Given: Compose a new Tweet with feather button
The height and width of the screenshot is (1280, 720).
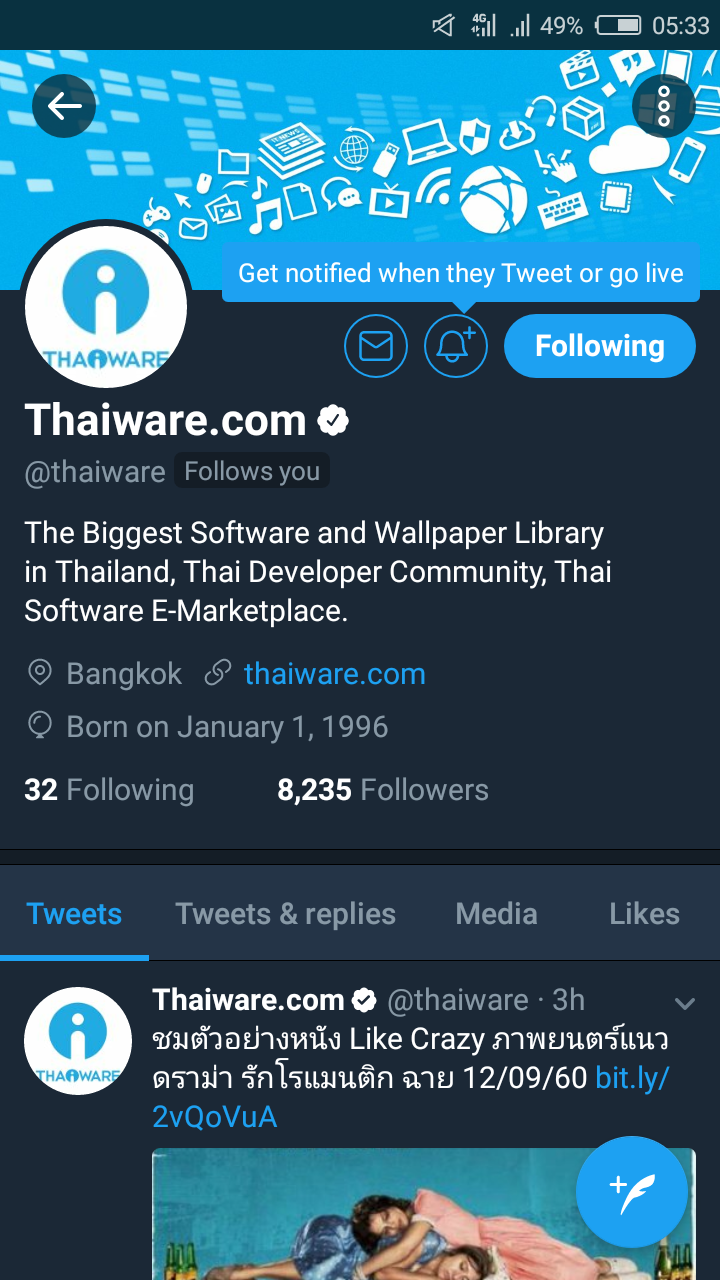Looking at the screenshot, I should pos(632,1192).
